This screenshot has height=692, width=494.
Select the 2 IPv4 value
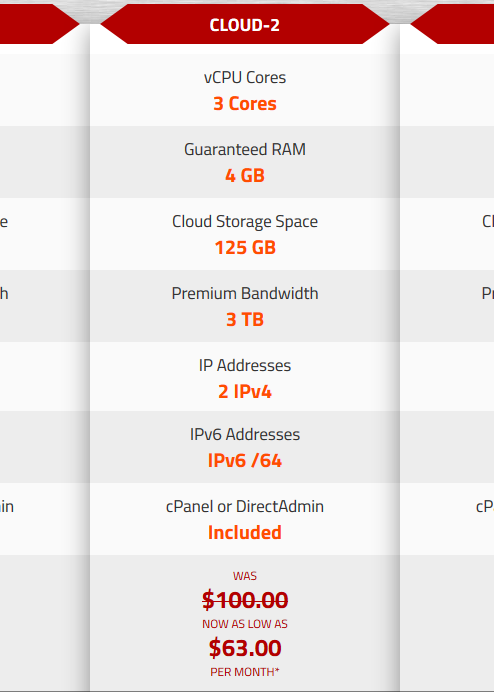pos(245,391)
